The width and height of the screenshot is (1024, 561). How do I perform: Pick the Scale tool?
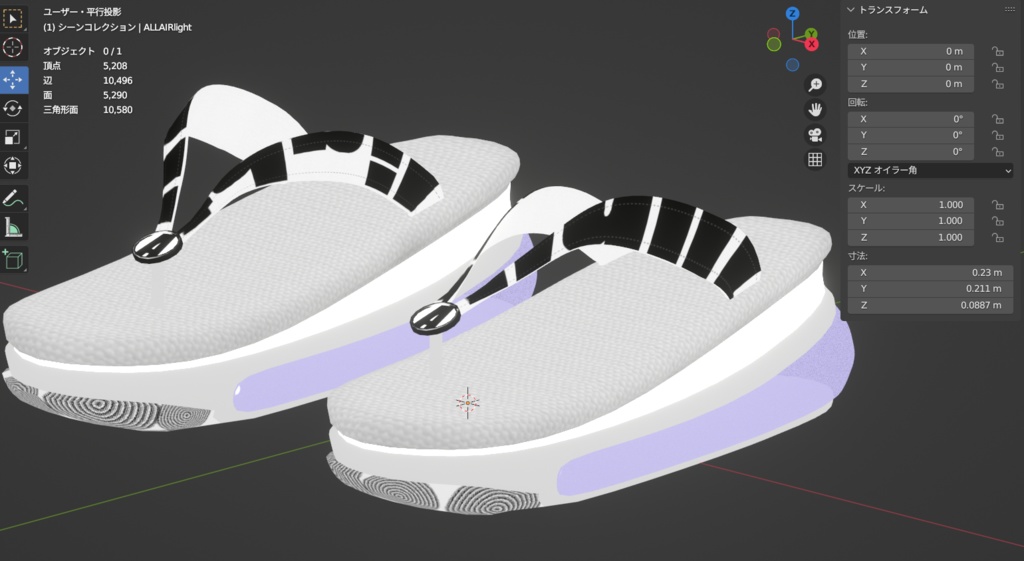[13, 137]
